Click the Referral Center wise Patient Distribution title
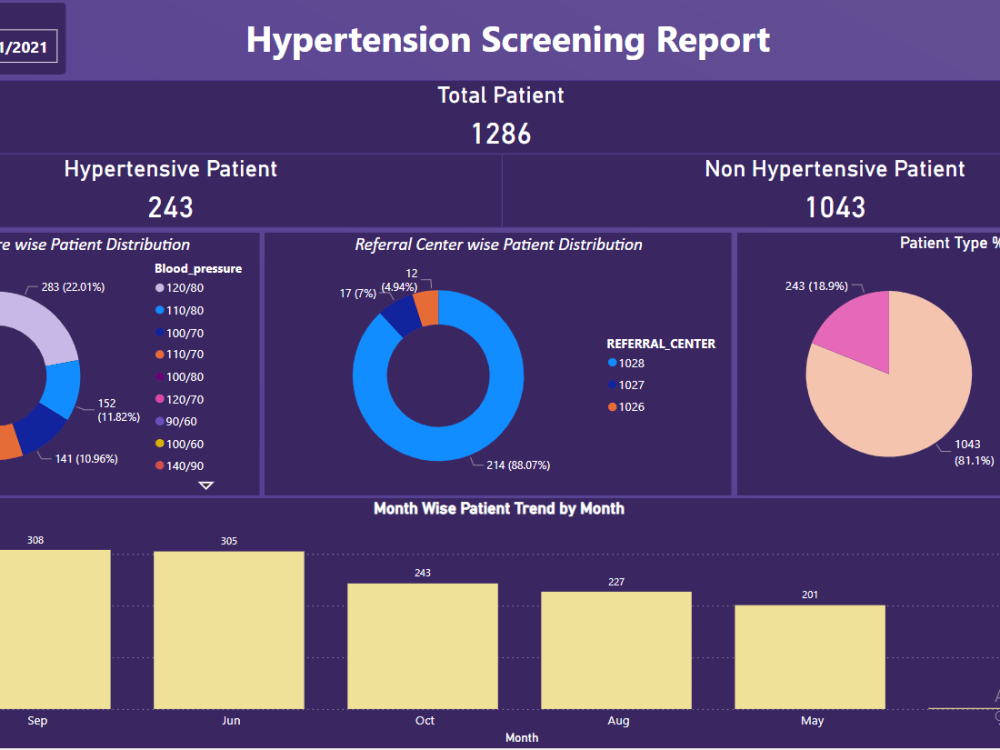This screenshot has height=750, width=1000. pos(498,244)
